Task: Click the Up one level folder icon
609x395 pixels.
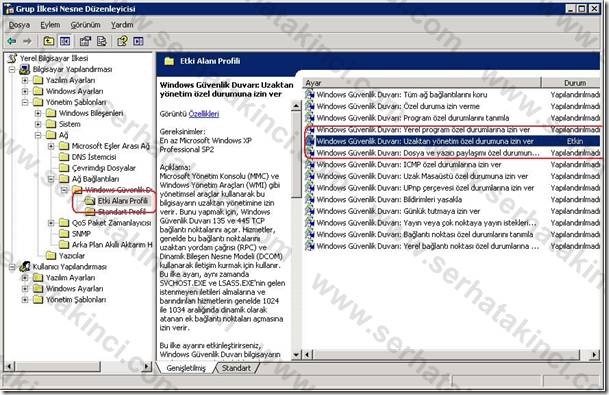Action: 49,41
